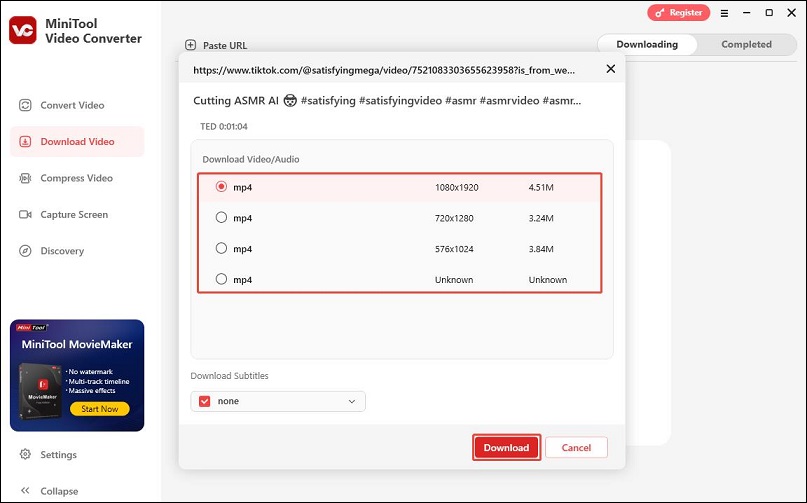
Task: Select the mp4 576x1024 radio button
Action: tap(221, 249)
